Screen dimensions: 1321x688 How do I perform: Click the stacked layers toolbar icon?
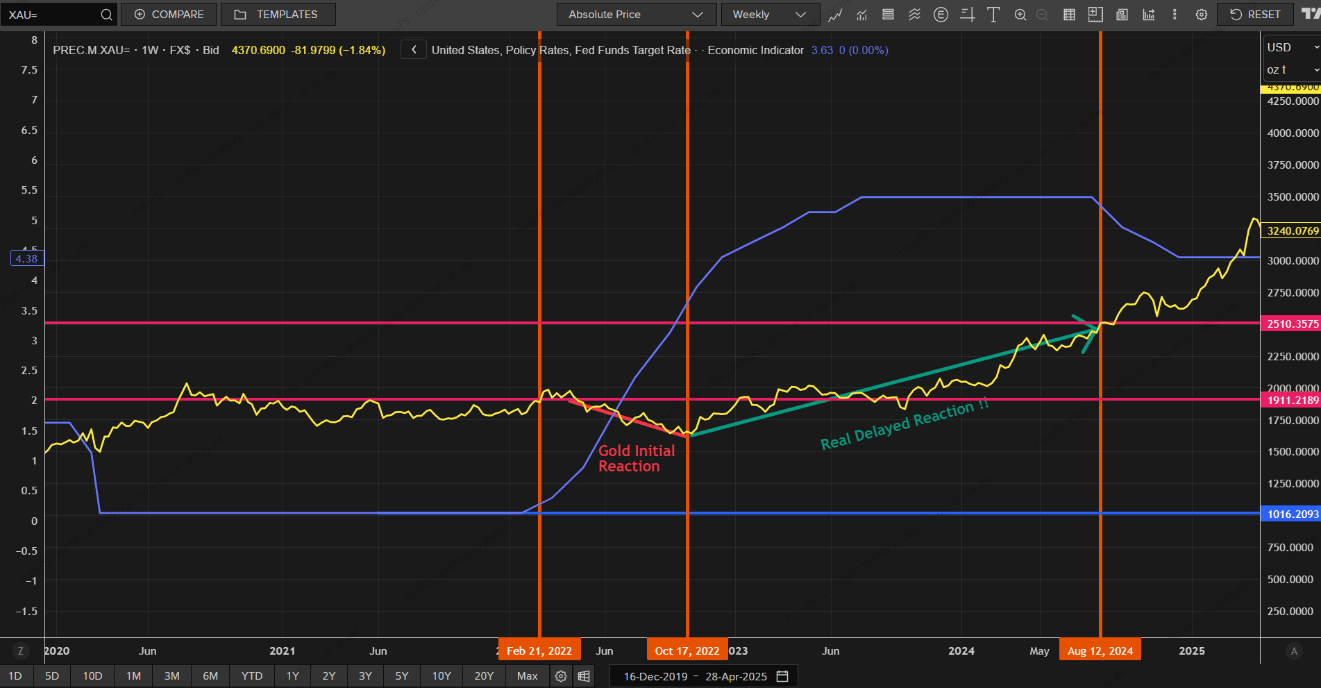tap(888, 15)
